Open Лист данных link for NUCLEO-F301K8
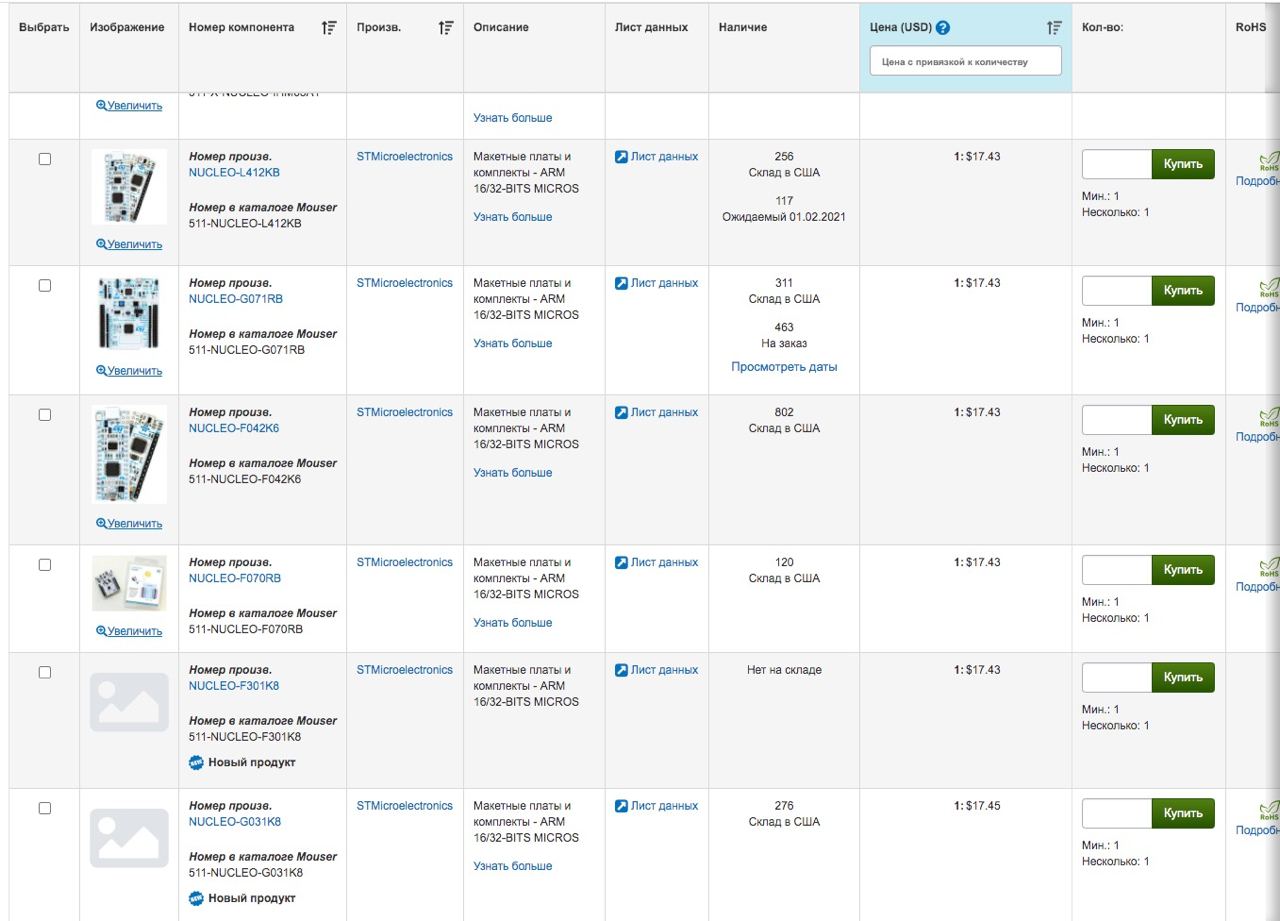Screen dimensions: 1280x921 (664, 671)
